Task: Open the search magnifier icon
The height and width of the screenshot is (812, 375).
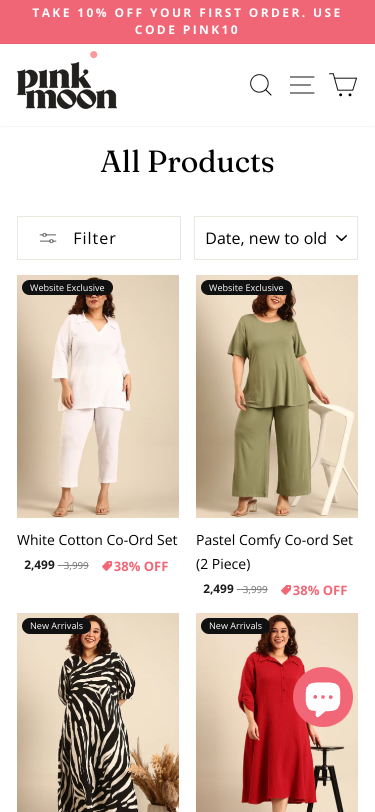Action: click(x=261, y=85)
